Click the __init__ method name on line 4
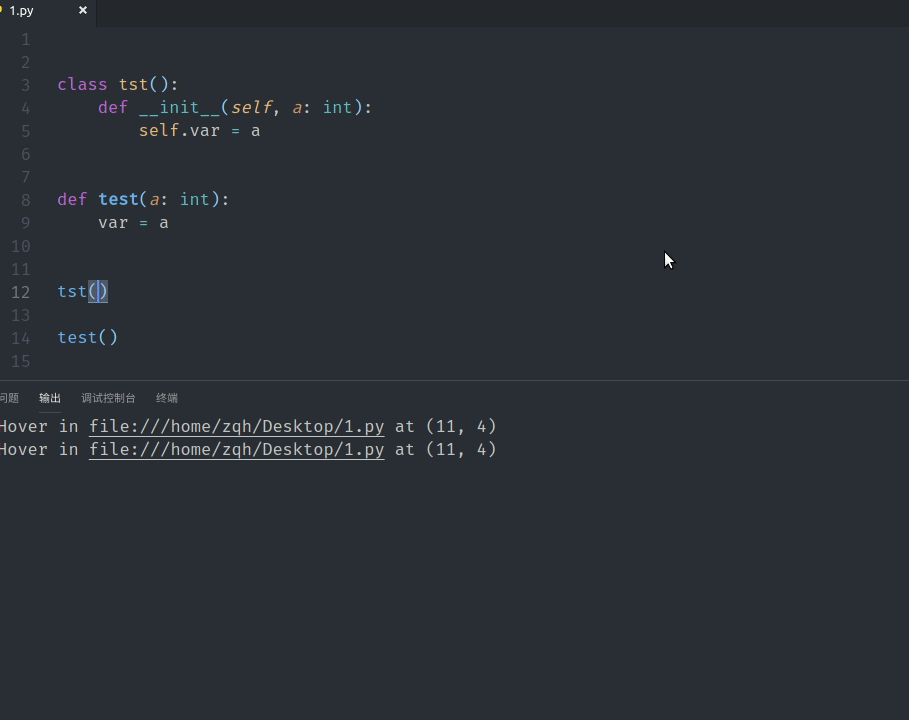909x720 pixels. [179, 108]
